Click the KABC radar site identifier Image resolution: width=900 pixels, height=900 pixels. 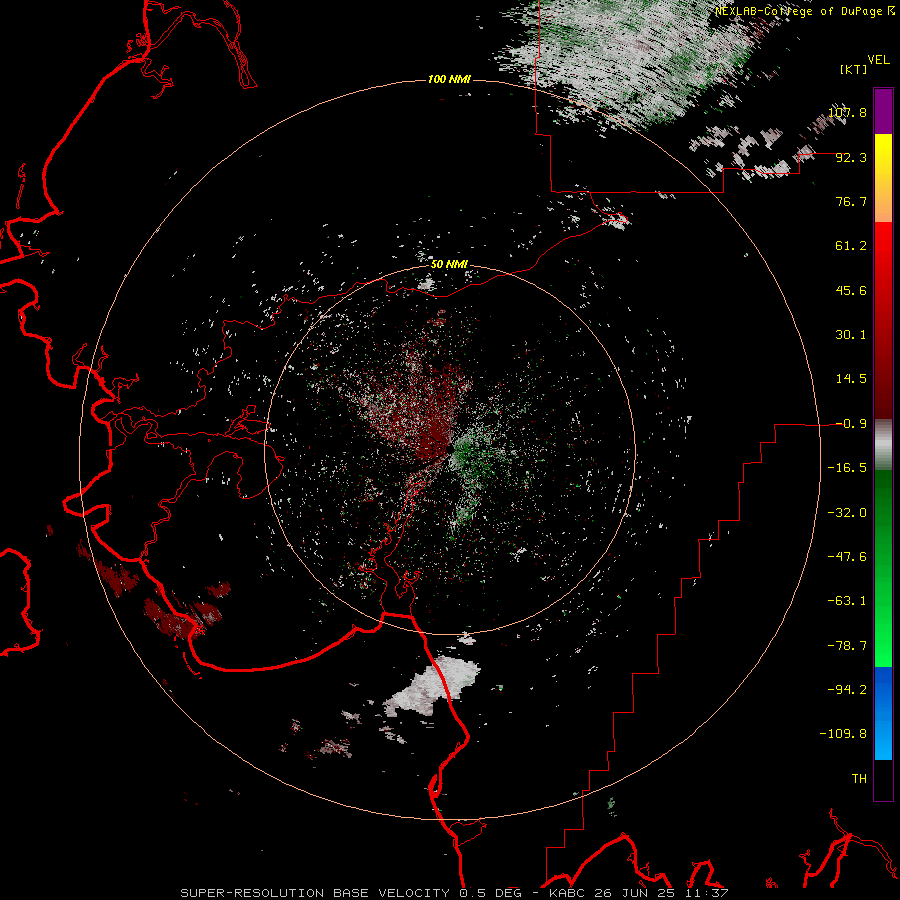(568, 893)
